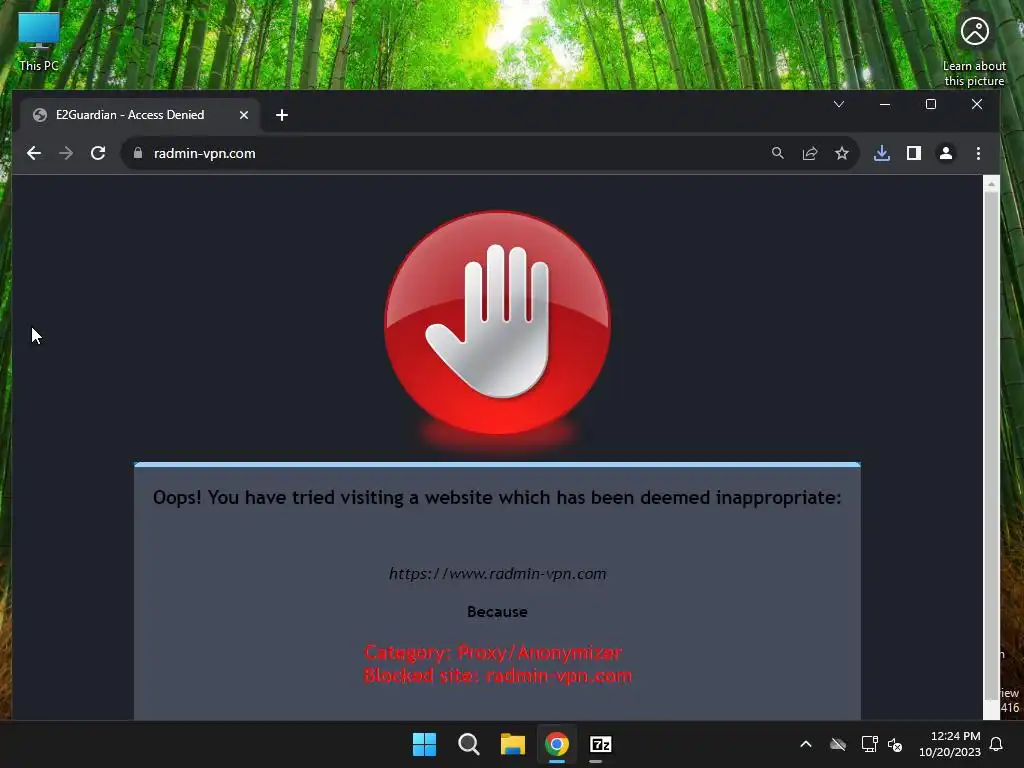The width and height of the screenshot is (1024, 768).
Task: Close the E2Guardian - Access Denied tab
Action: click(x=244, y=115)
